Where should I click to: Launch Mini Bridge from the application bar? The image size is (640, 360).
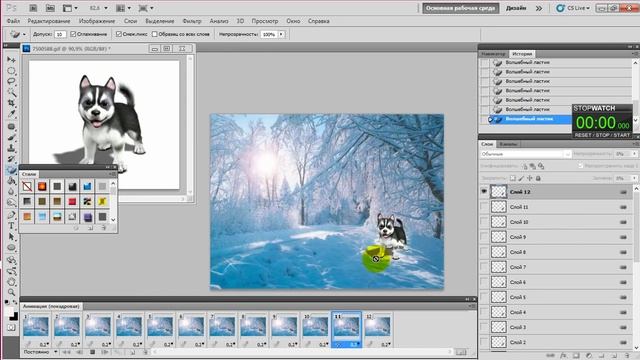[50, 8]
